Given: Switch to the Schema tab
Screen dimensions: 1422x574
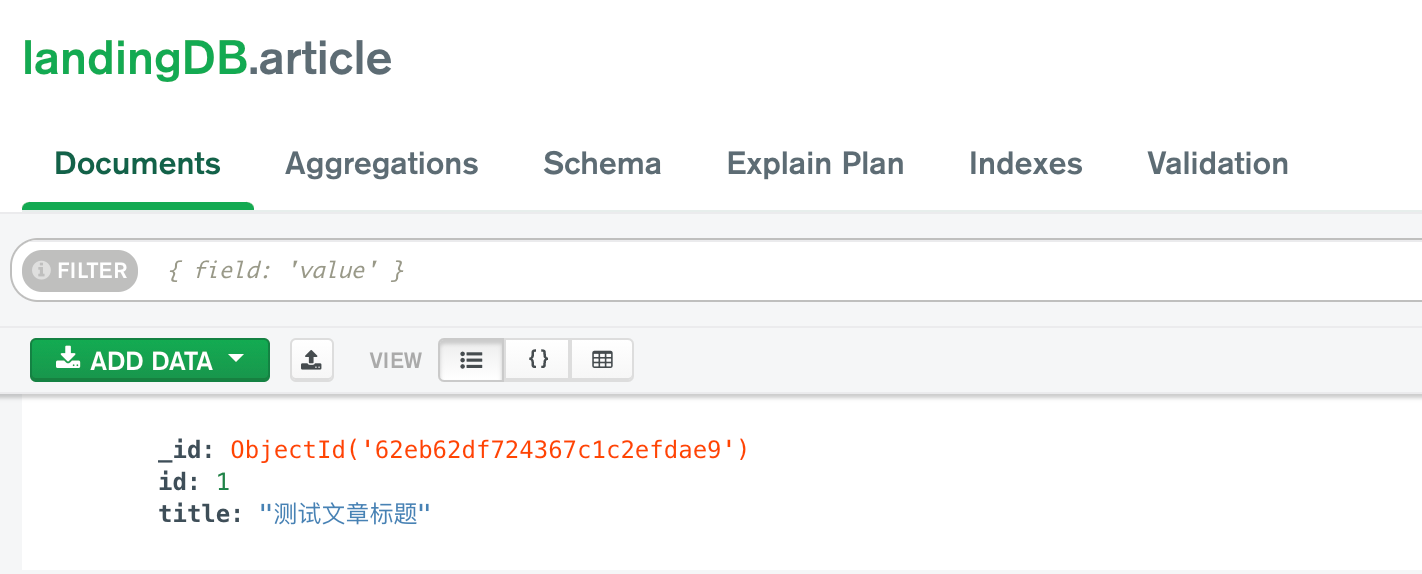Looking at the screenshot, I should [602, 164].
